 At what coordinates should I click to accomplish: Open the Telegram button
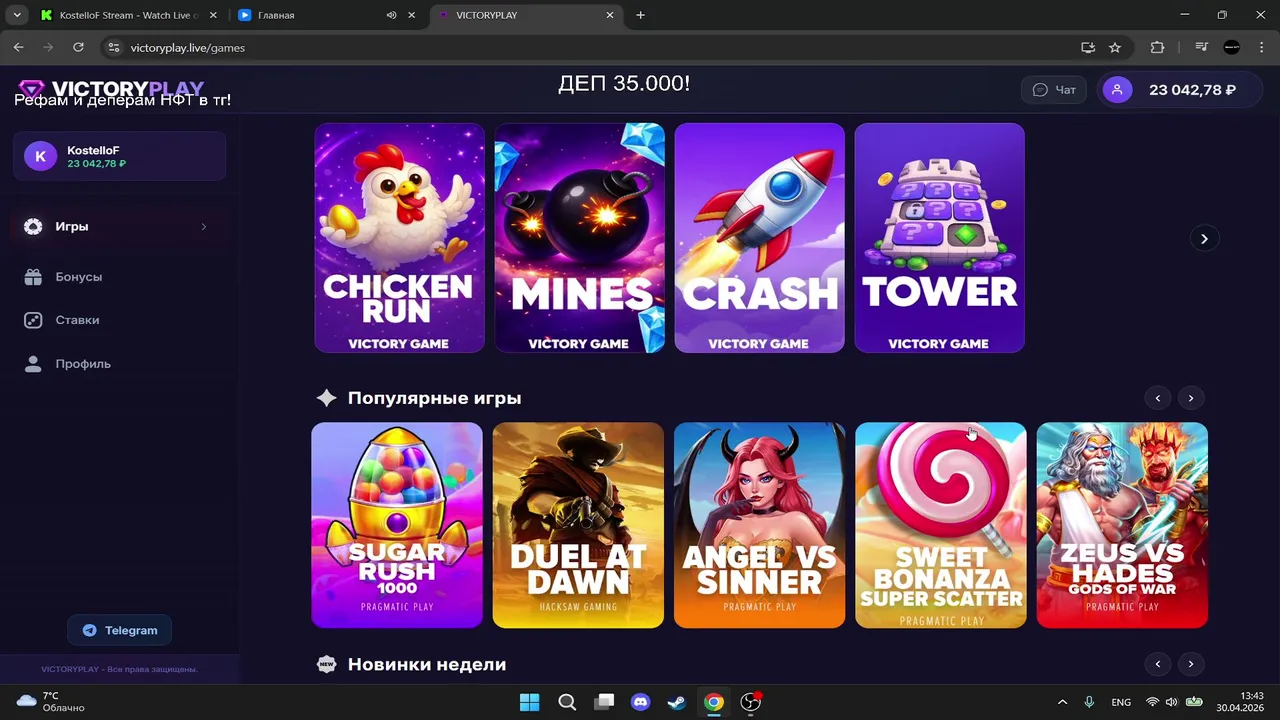click(120, 630)
